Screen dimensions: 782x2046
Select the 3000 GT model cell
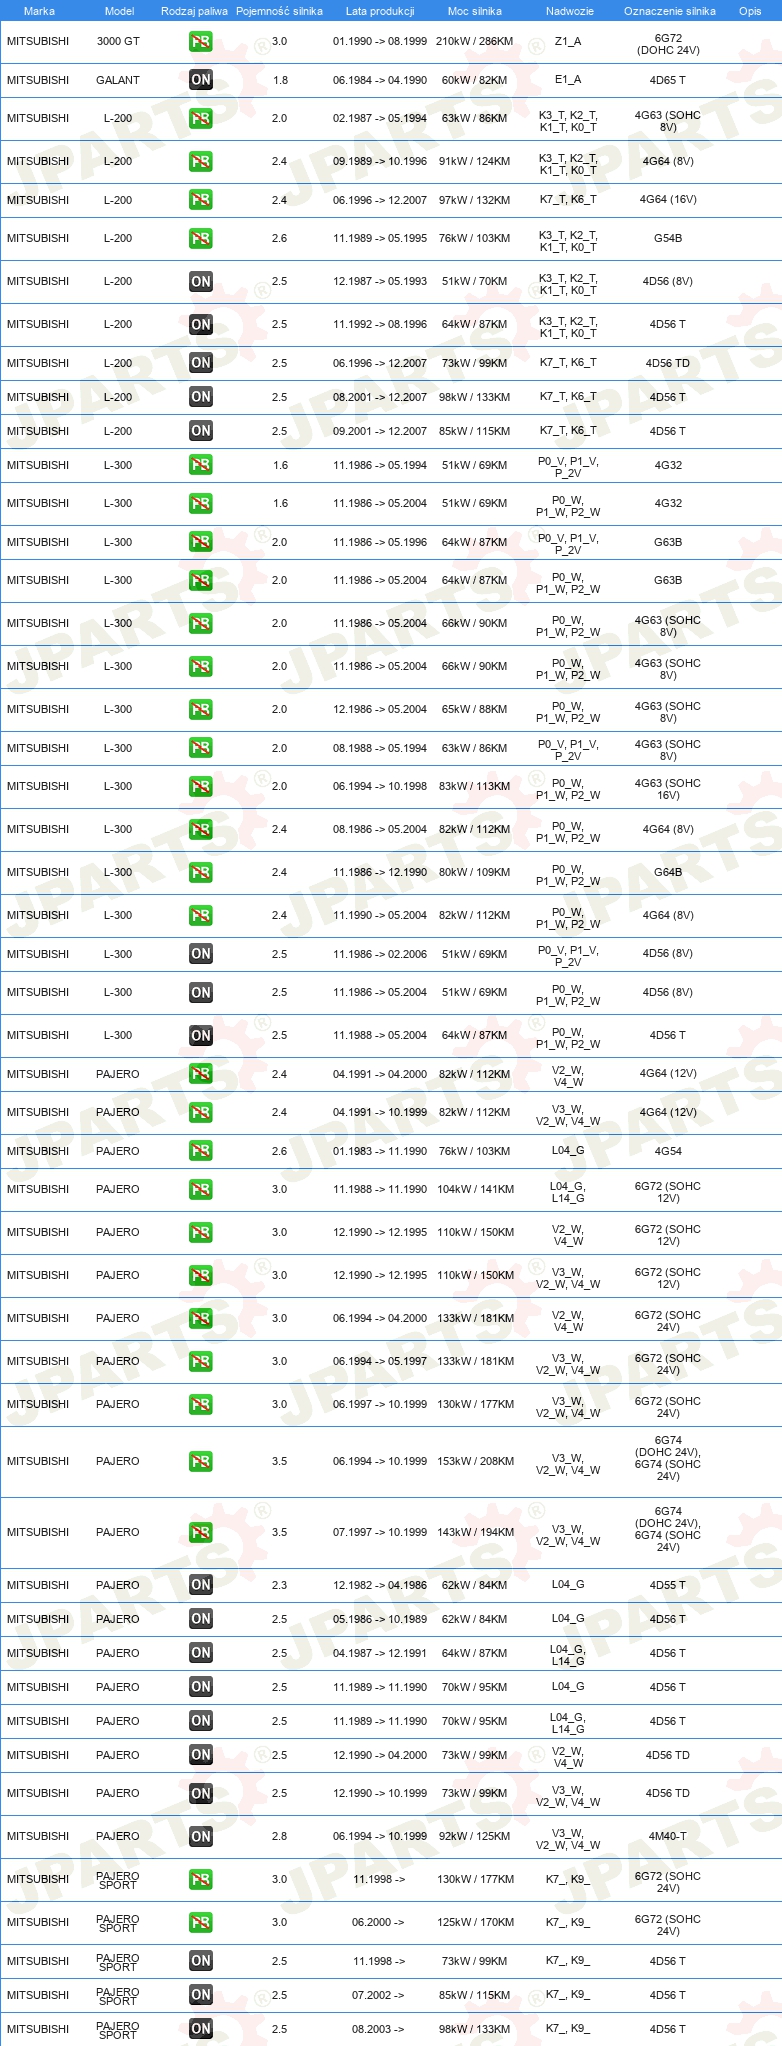click(118, 42)
